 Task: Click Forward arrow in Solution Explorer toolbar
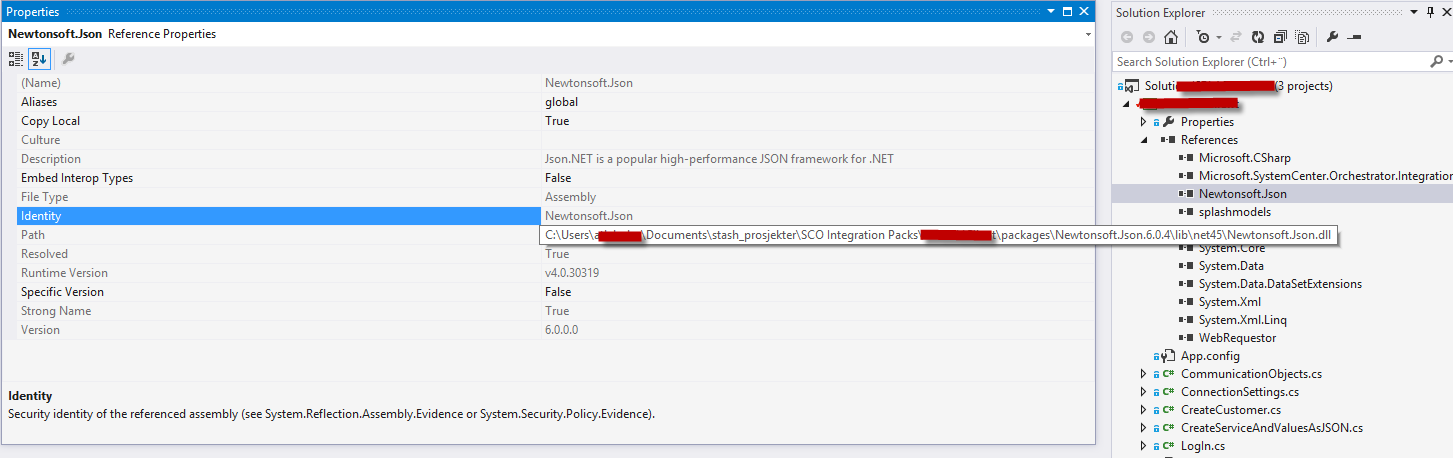(1148, 37)
